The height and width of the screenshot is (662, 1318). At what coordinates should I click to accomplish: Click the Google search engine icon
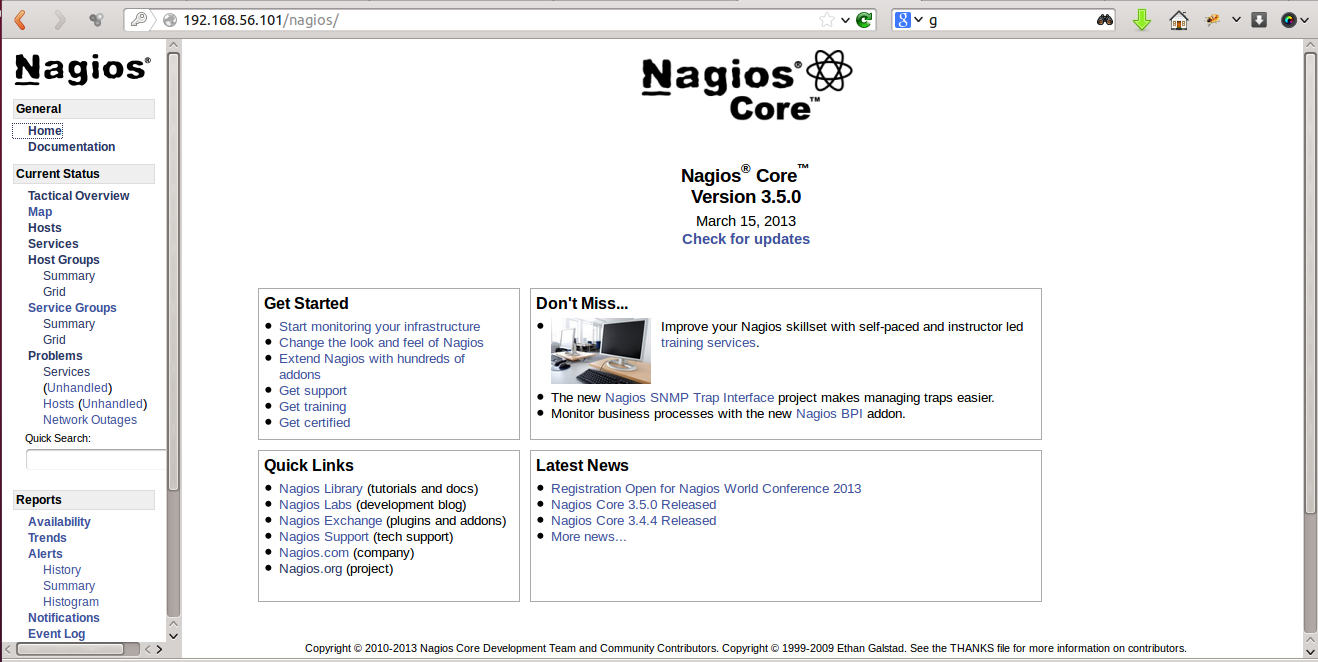[903, 19]
